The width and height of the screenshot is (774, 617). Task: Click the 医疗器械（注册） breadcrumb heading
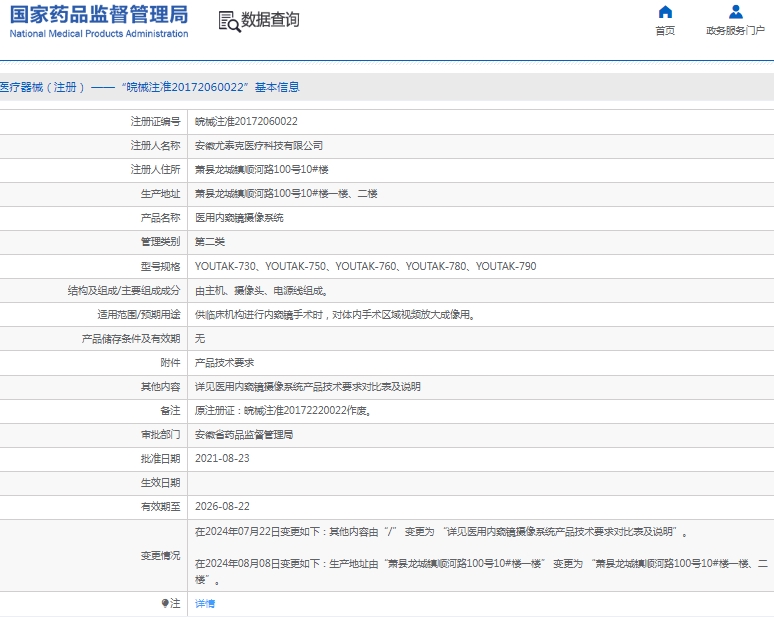[42, 88]
